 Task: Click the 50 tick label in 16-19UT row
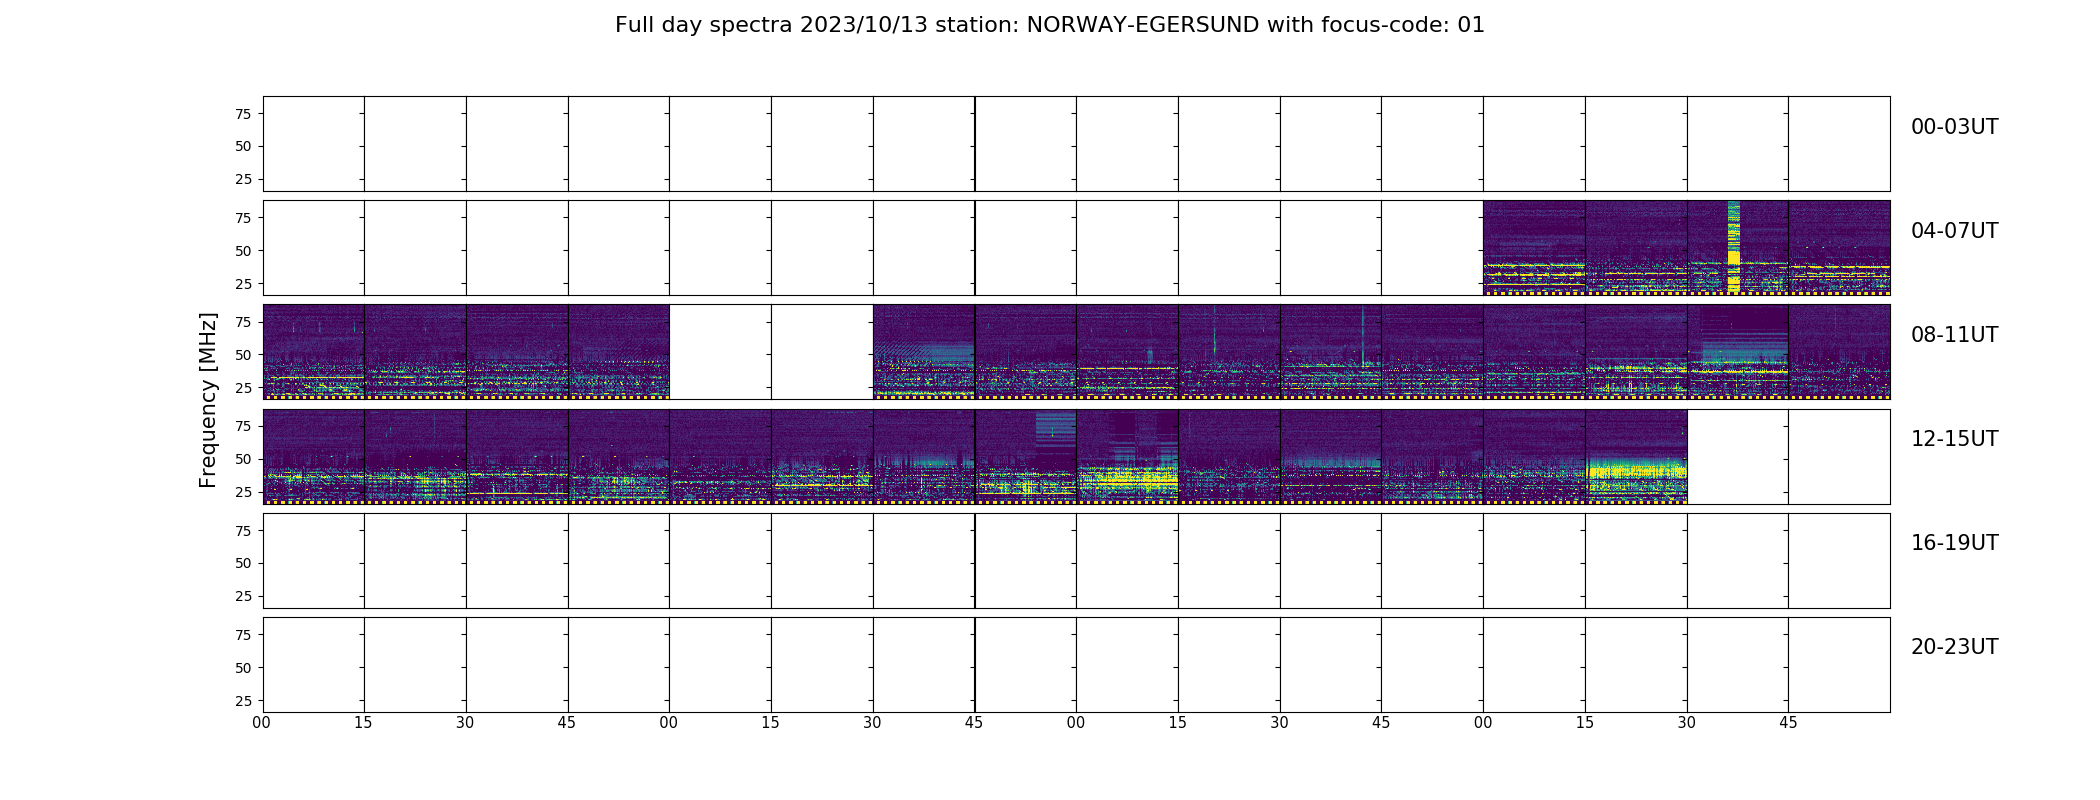coord(243,563)
